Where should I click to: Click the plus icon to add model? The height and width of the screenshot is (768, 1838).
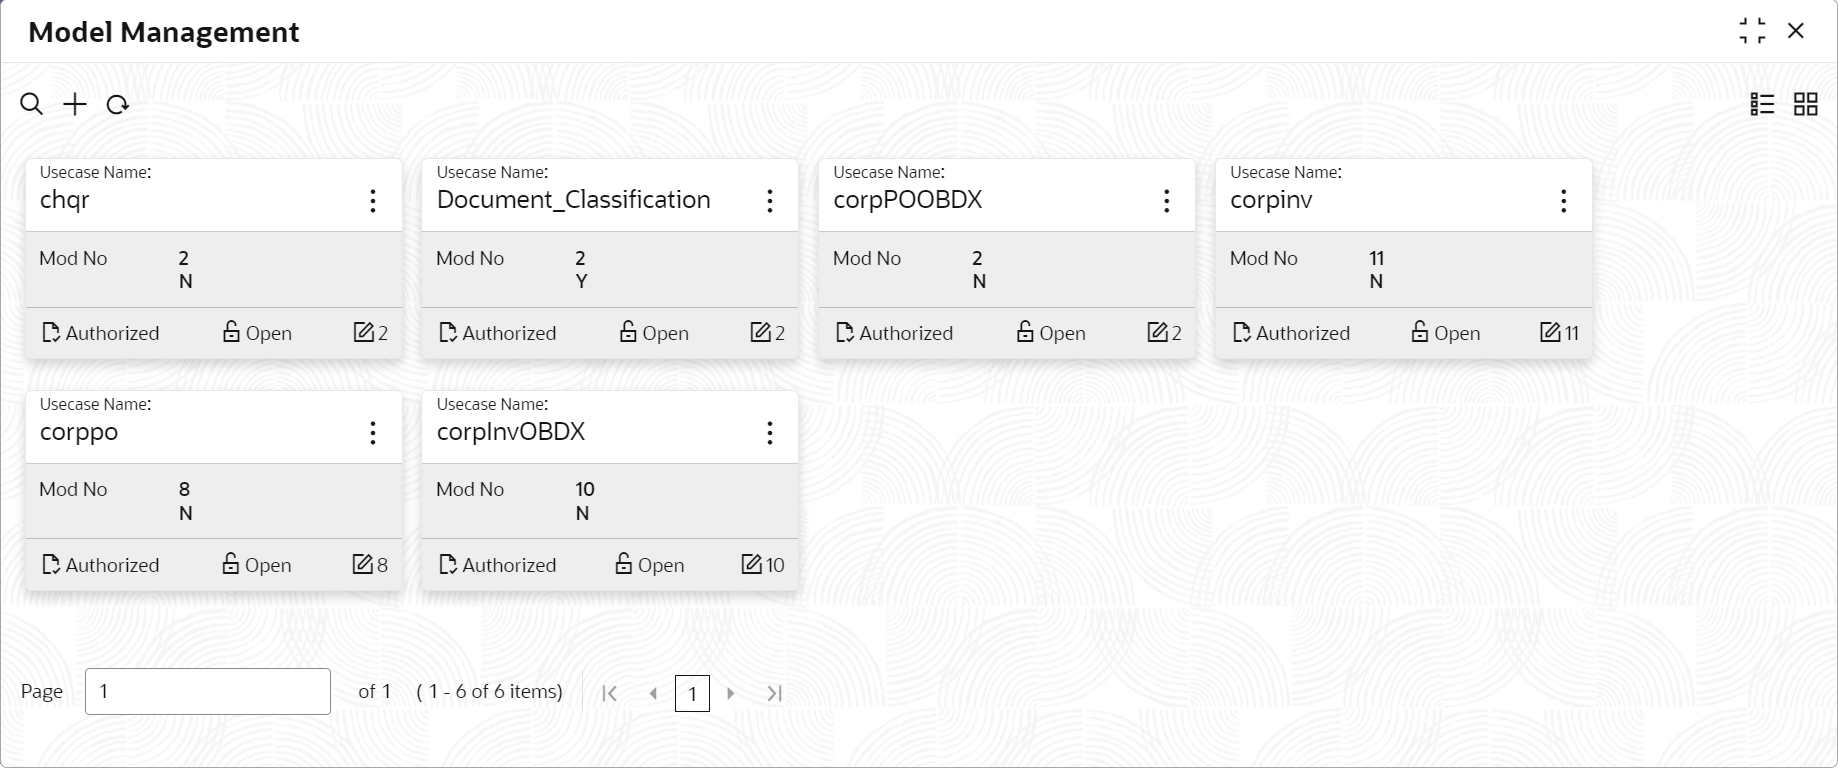[x=75, y=104]
